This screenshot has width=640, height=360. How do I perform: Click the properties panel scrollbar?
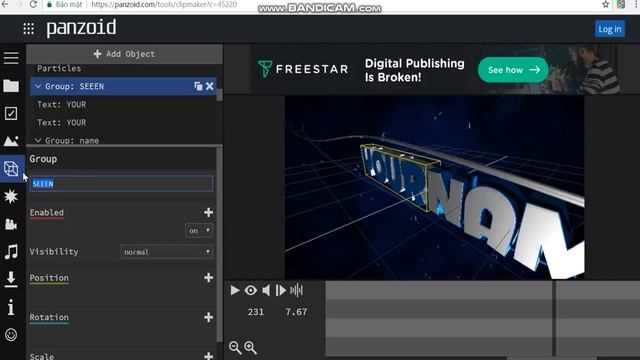pos(220,245)
